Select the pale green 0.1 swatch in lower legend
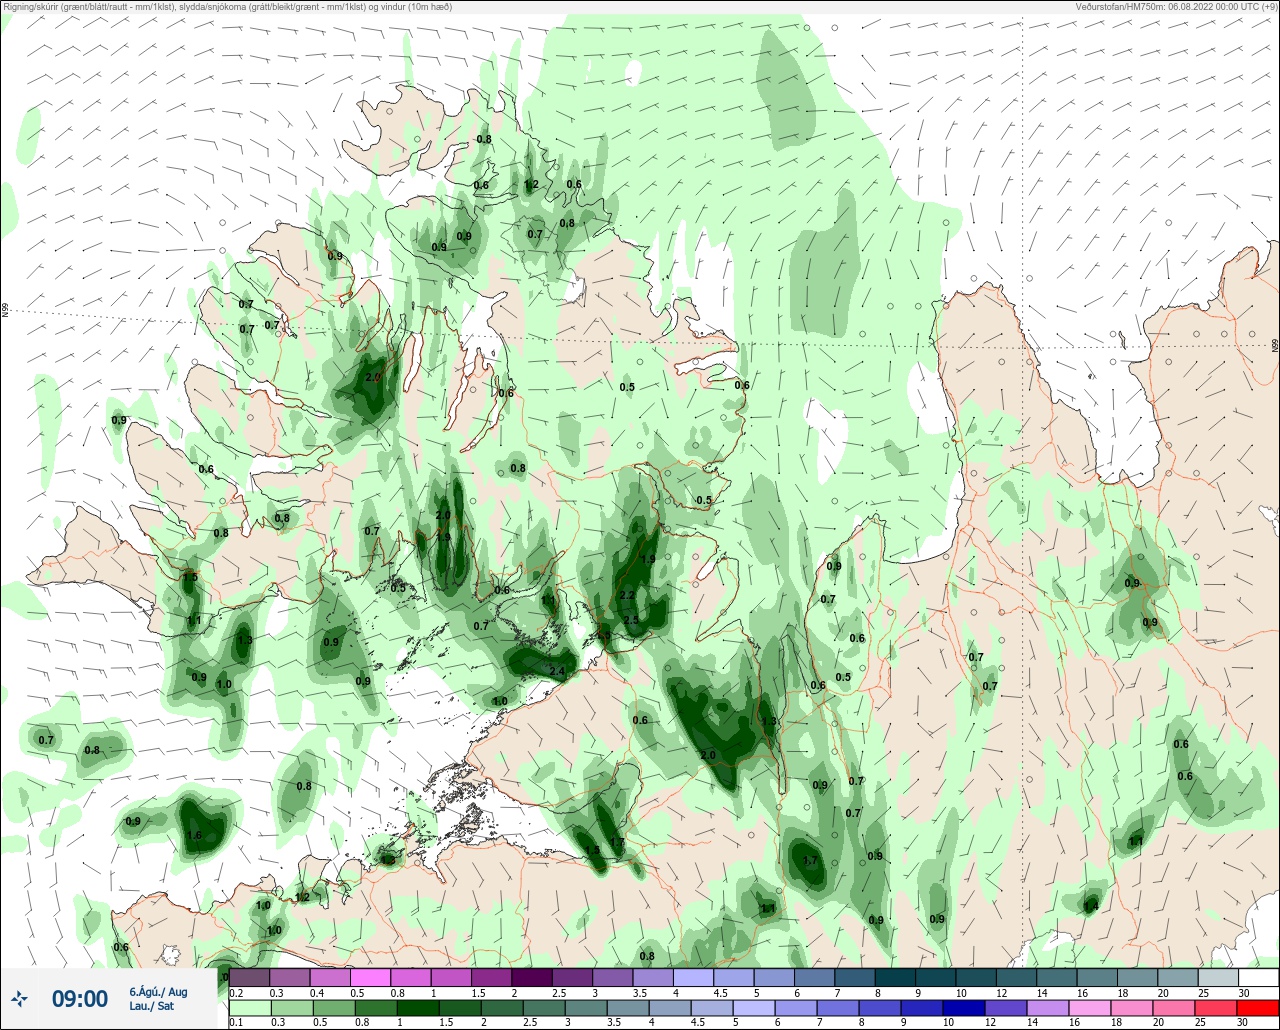Viewport: 1280px width, 1030px height. (x=249, y=1008)
